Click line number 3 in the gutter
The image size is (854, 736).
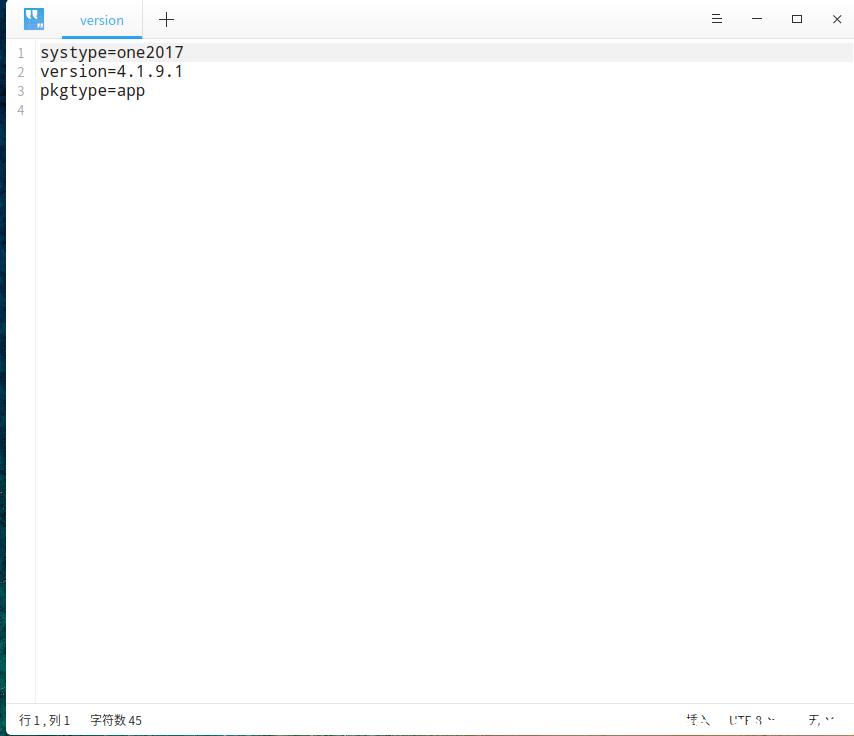click(x=21, y=91)
